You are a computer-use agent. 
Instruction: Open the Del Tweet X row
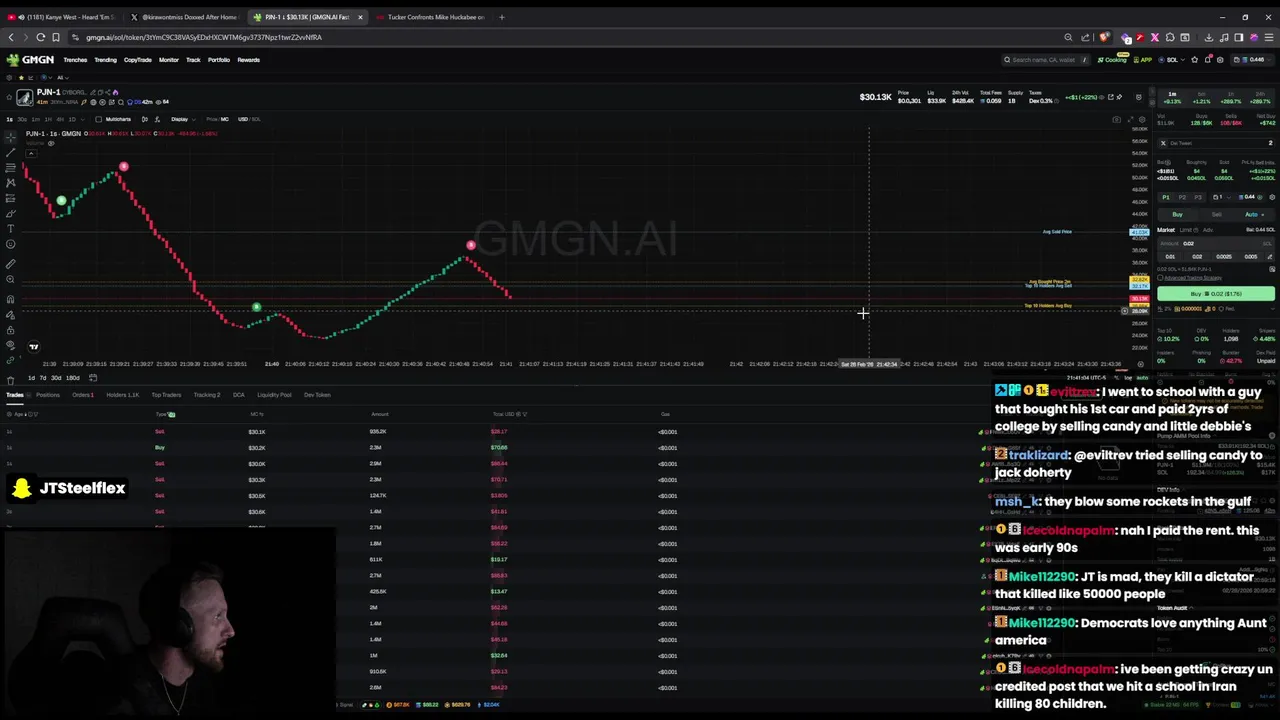pyautogui.click(x=1216, y=143)
